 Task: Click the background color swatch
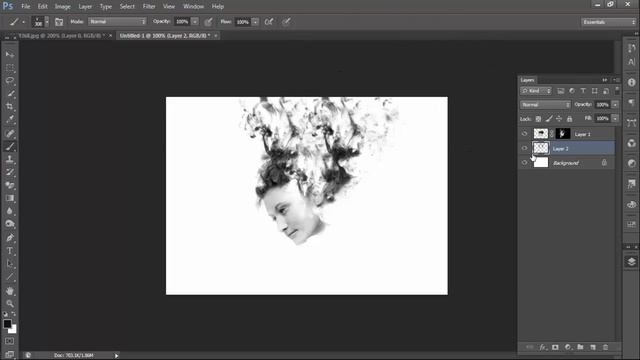pos(13,329)
